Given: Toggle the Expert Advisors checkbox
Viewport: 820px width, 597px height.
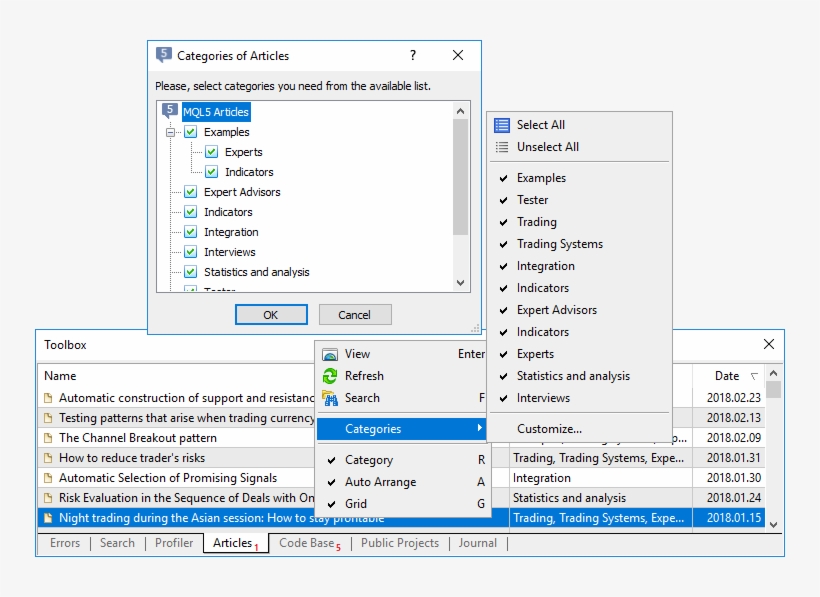Looking at the screenshot, I should [x=190, y=192].
